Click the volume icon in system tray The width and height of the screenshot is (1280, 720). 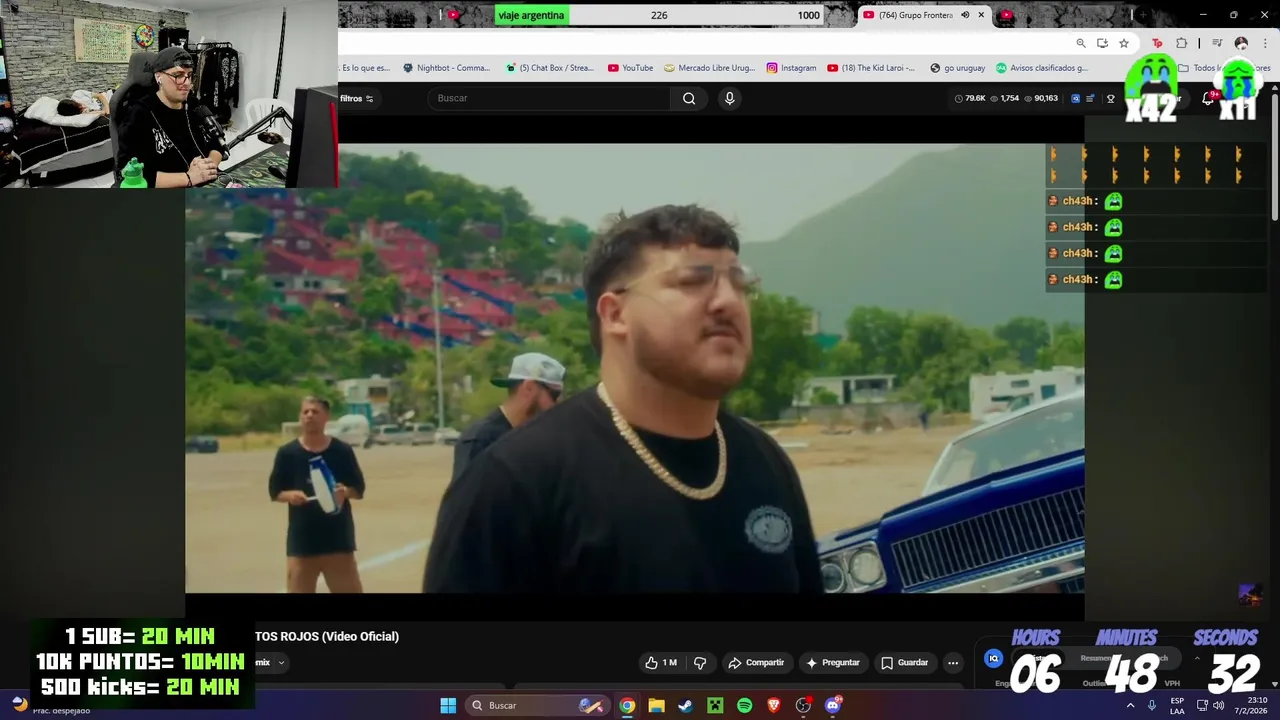(x=1218, y=705)
